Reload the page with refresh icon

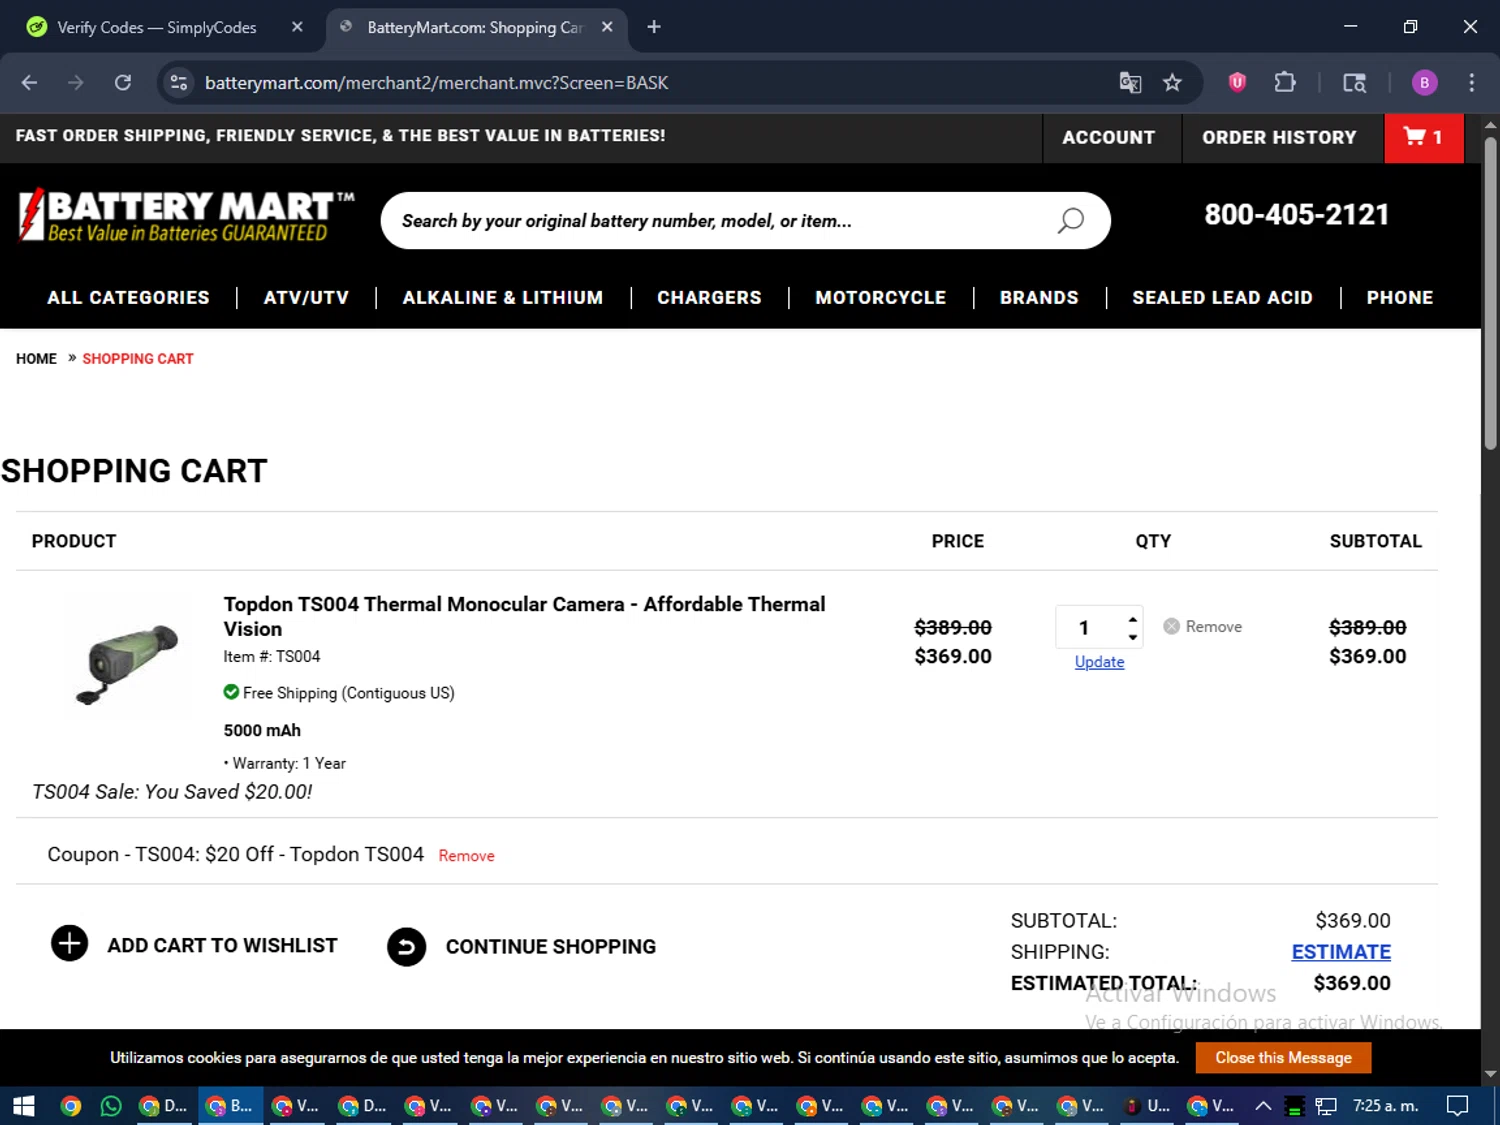pos(123,83)
